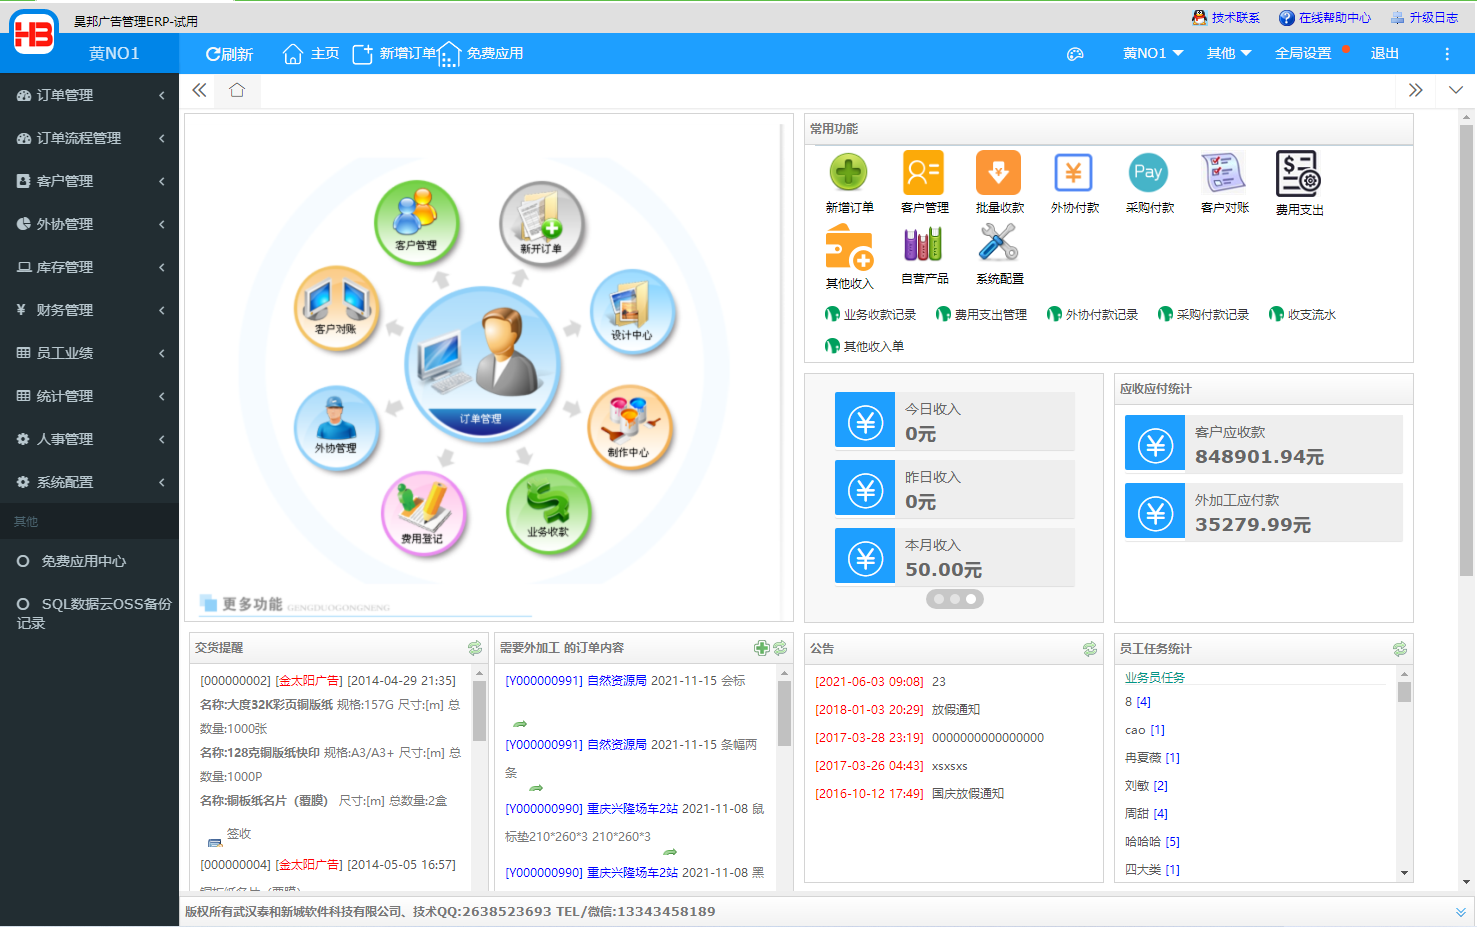Open the 新增订单 green plus shortcut icon
This screenshot has height=927, width=1477.
coord(848,173)
